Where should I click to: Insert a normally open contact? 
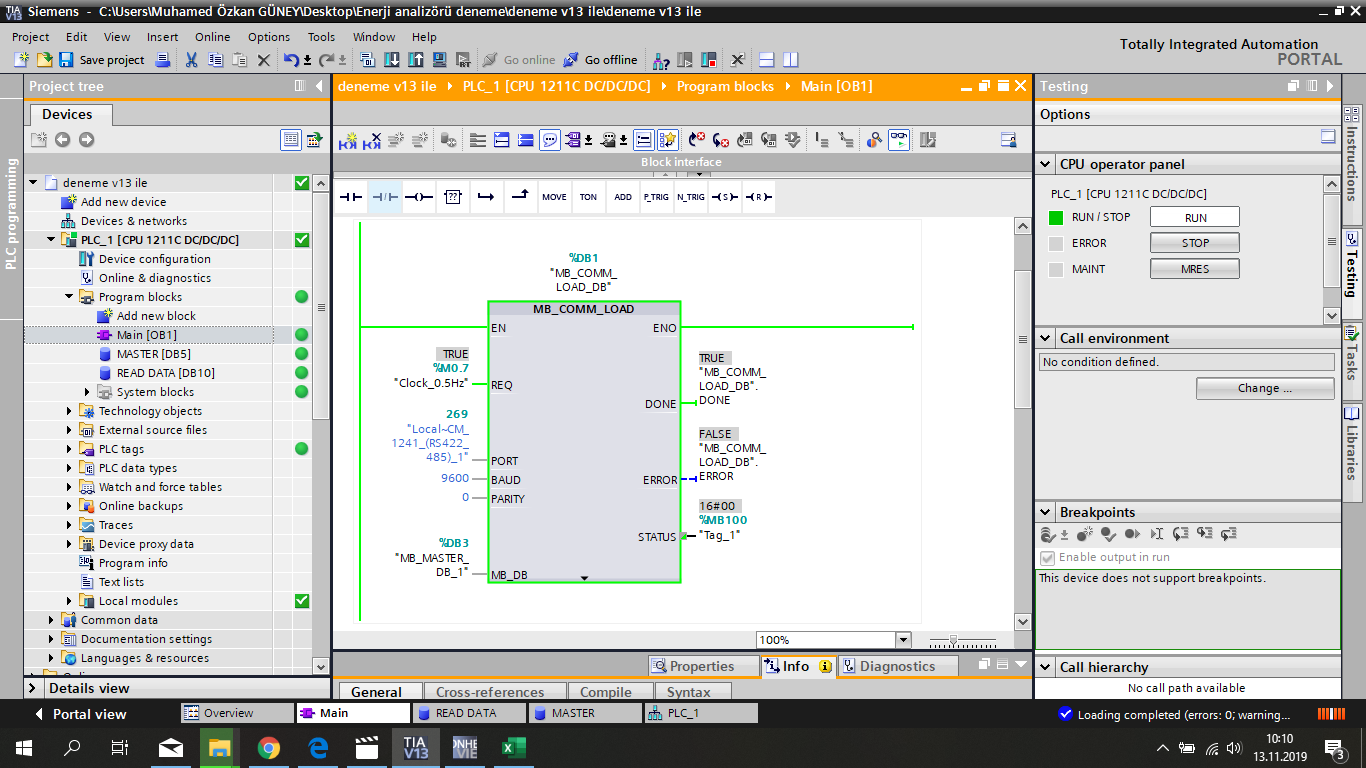(x=351, y=197)
